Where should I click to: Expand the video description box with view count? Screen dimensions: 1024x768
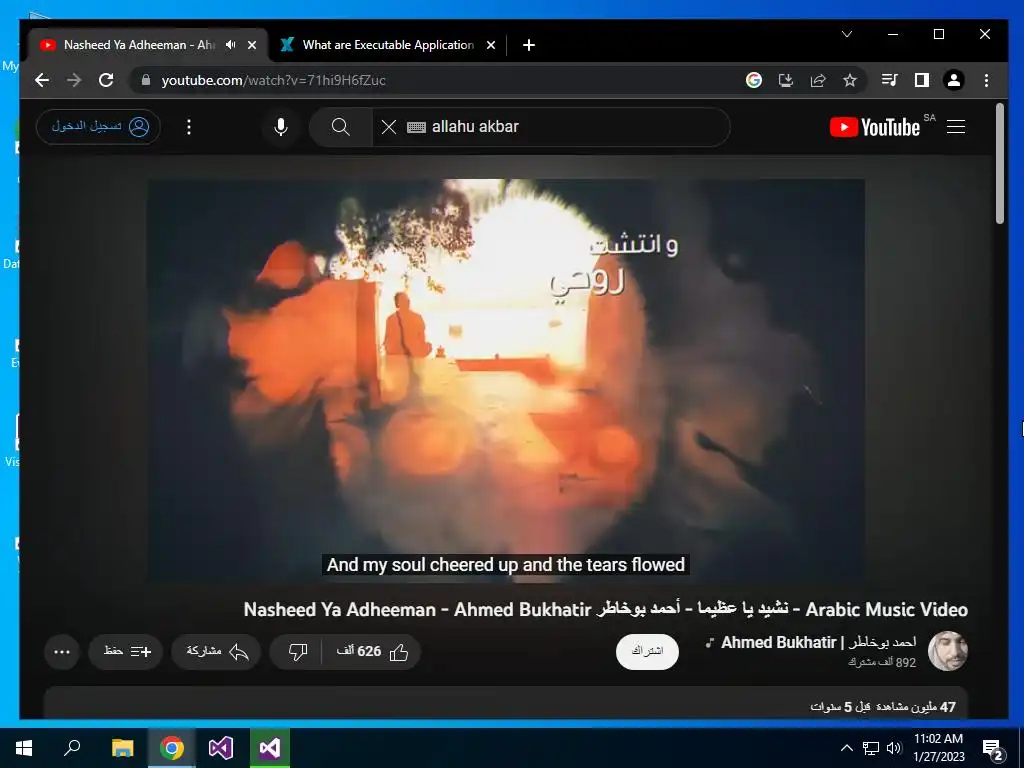[x=506, y=704]
